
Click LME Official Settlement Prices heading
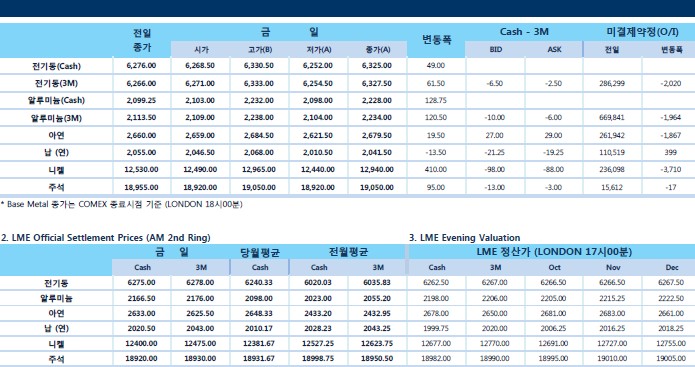(x=106, y=238)
